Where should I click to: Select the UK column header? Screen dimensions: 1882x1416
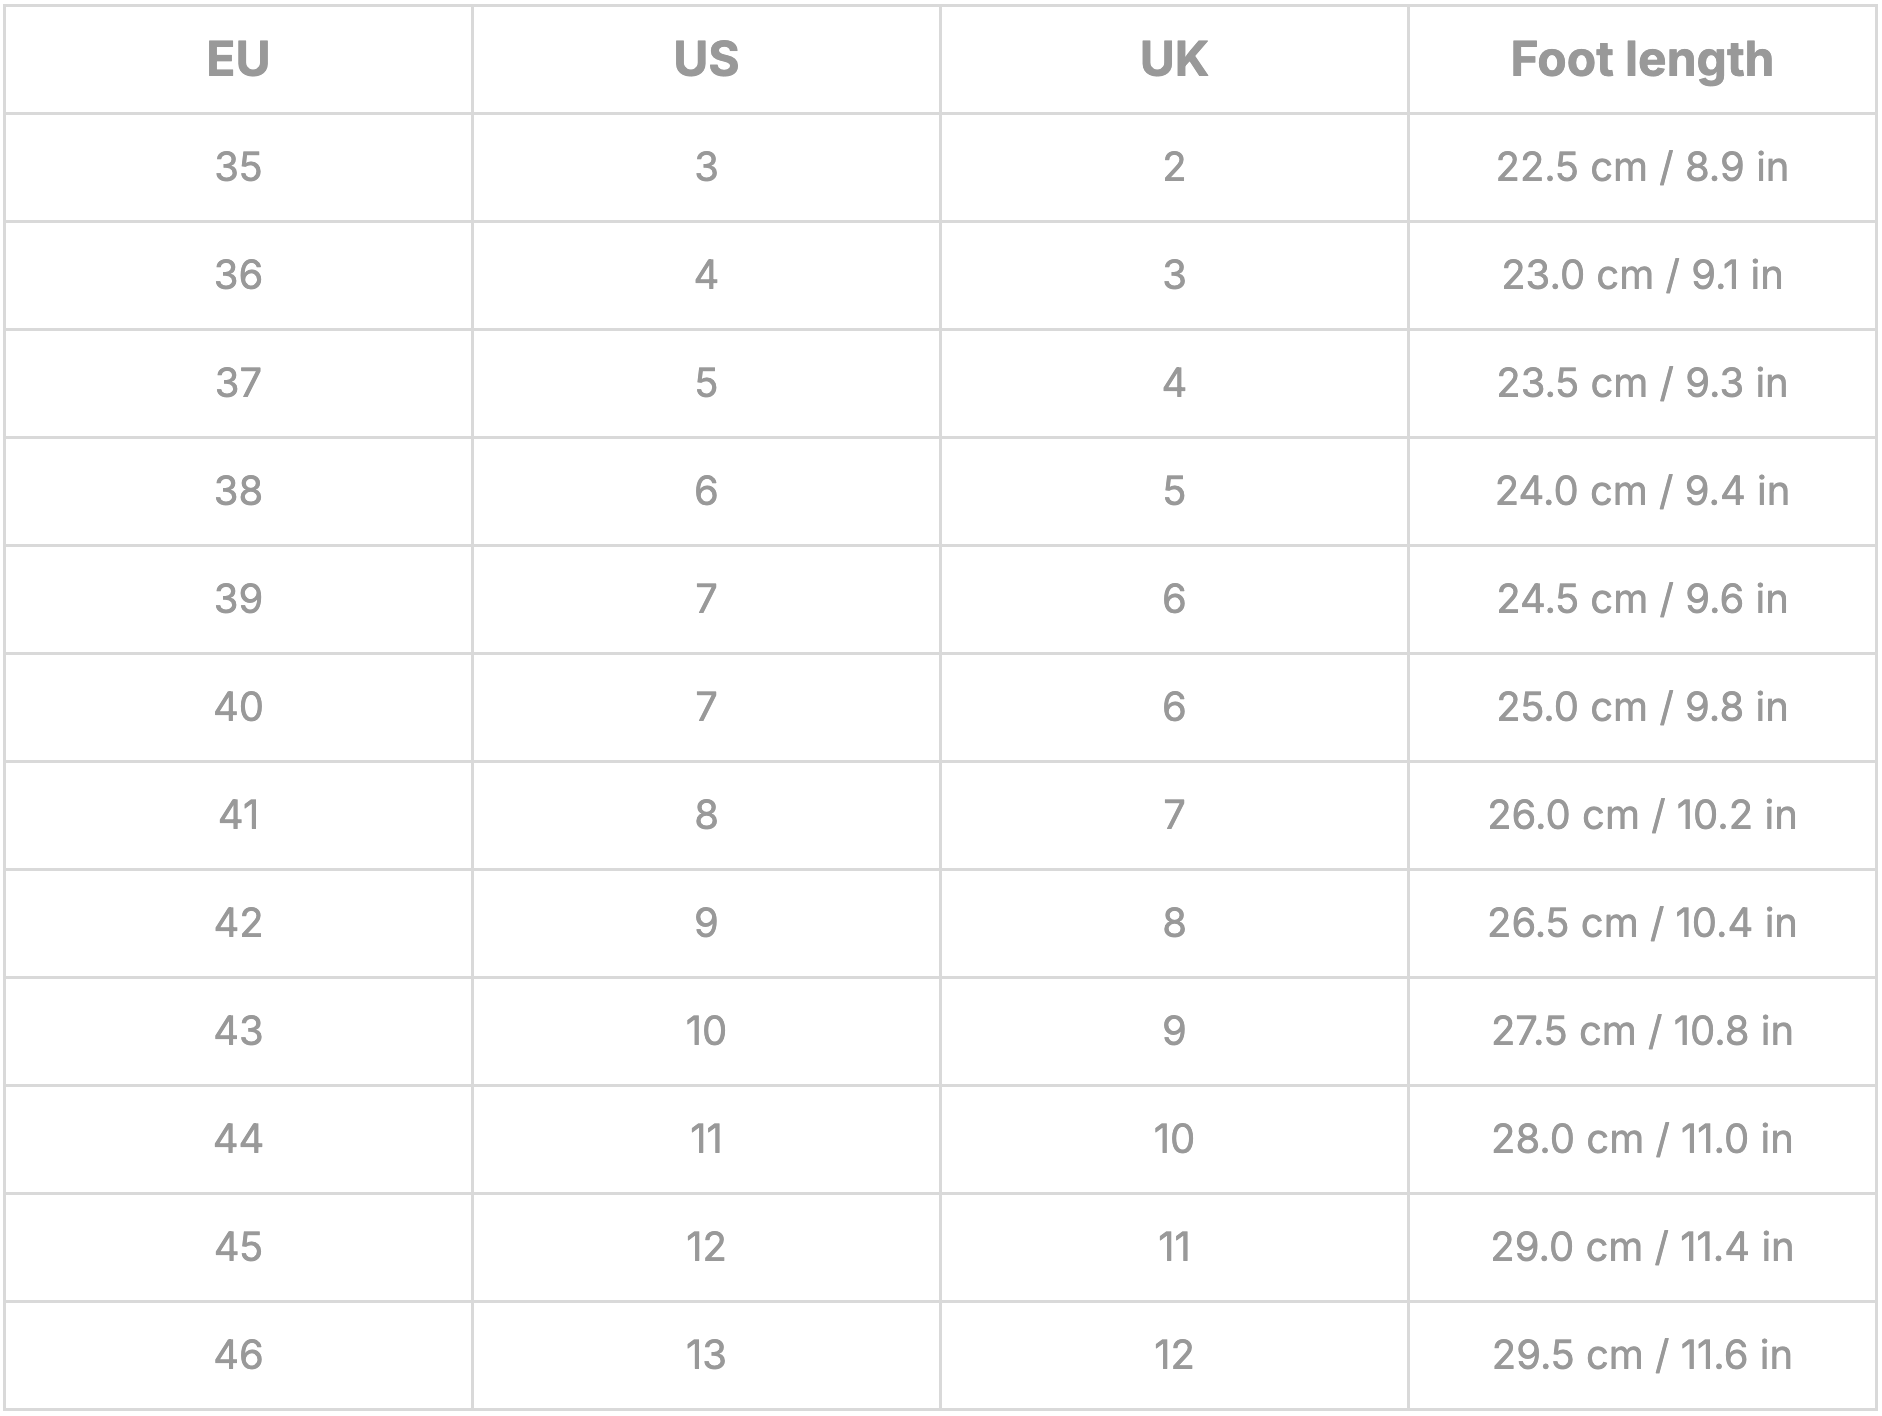point(1174,59)
